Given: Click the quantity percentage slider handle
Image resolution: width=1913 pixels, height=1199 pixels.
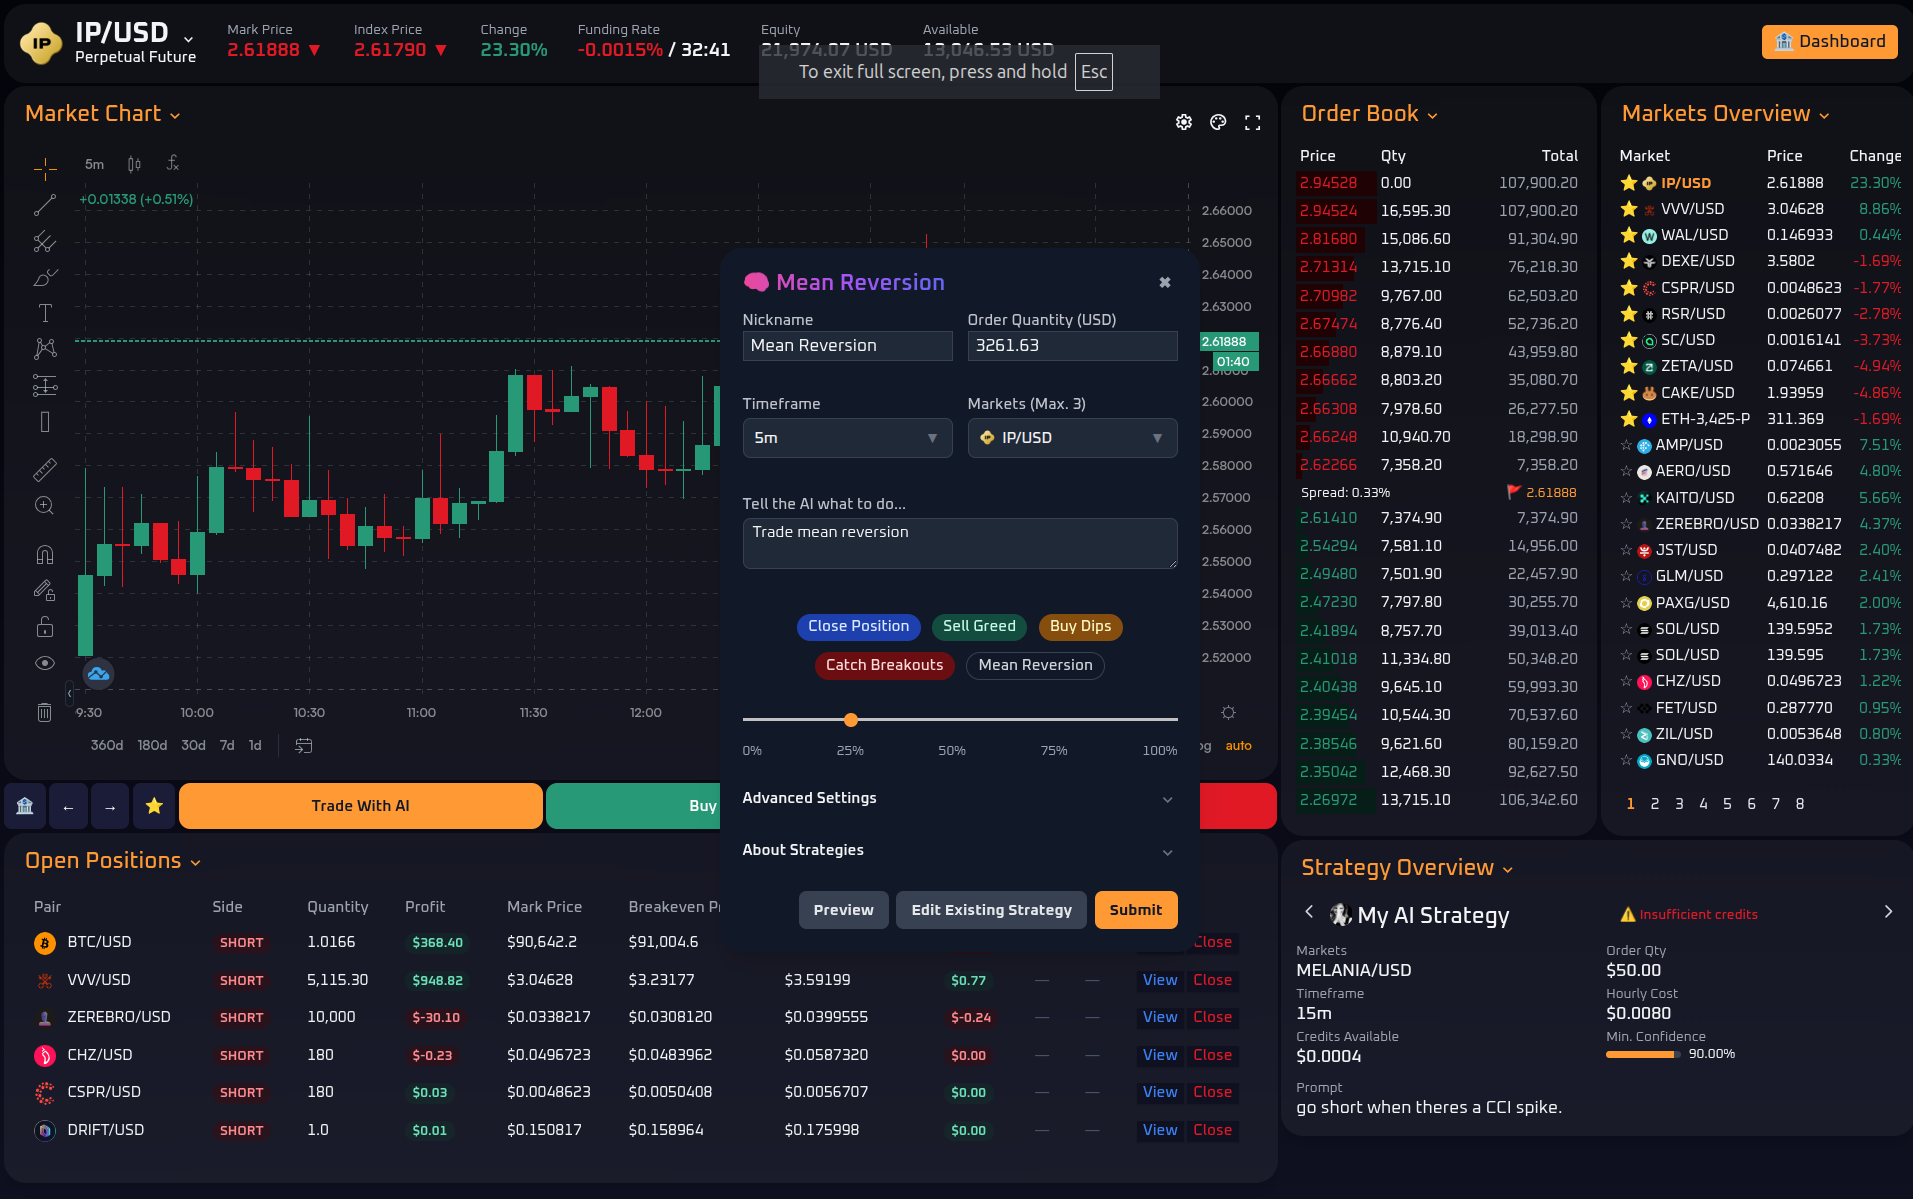Looking at the screenshot, I should [x=850, y=720].
